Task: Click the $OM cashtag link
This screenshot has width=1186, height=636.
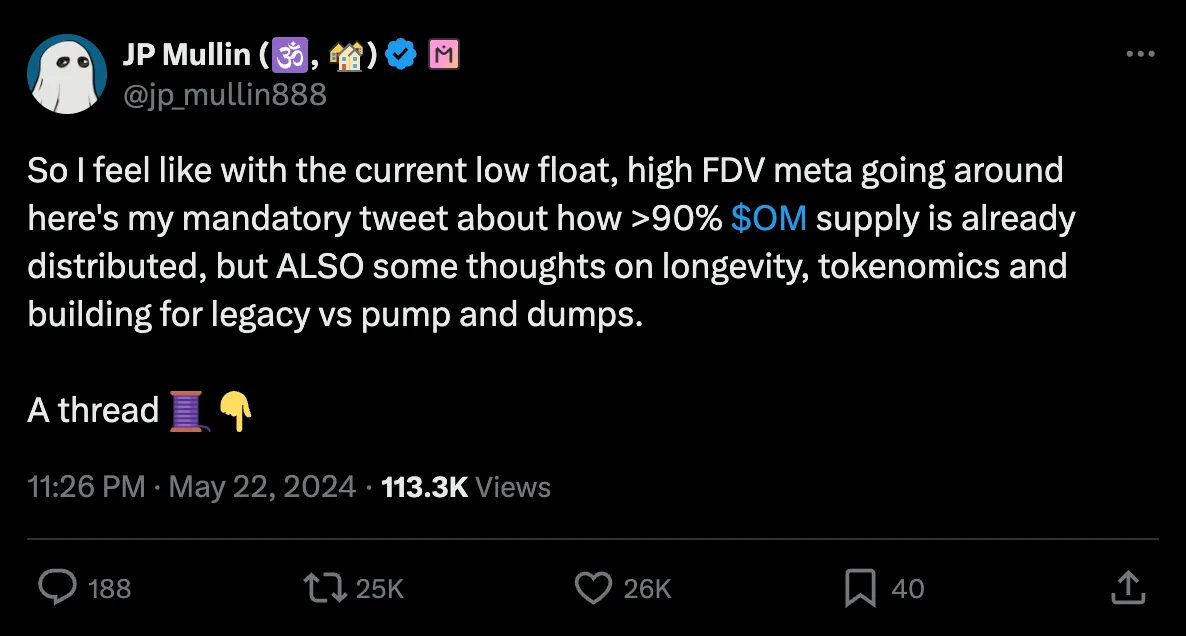Action: click(768, 218)
